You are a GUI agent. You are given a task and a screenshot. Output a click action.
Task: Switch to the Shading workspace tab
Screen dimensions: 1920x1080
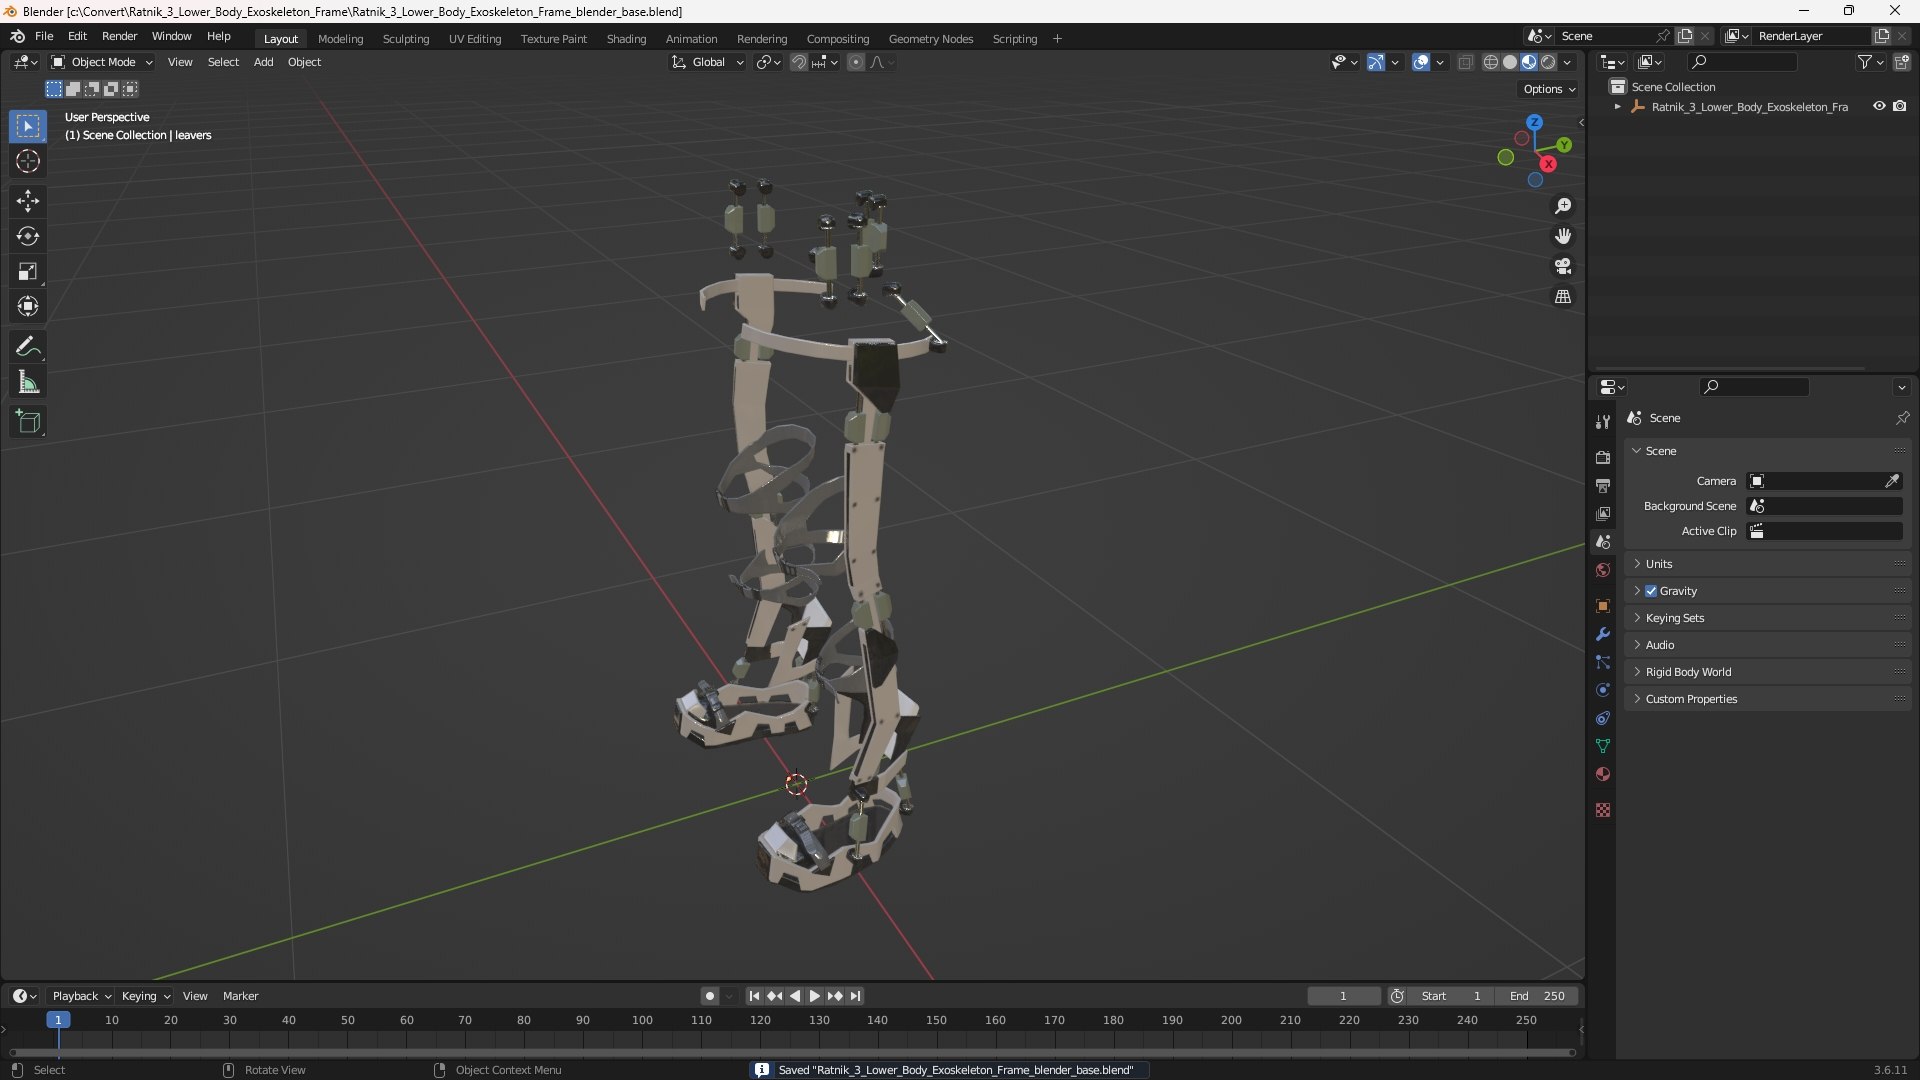point(626,39)
